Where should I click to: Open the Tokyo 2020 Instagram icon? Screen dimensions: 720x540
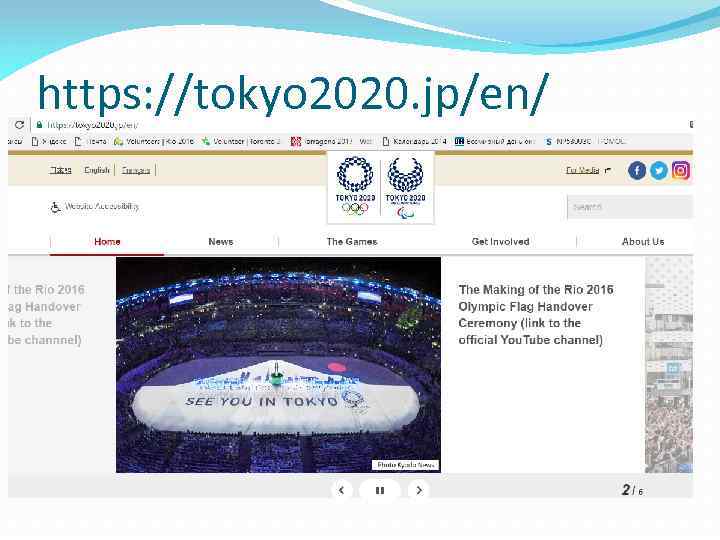pyautogui.click(x=681, y=170)
